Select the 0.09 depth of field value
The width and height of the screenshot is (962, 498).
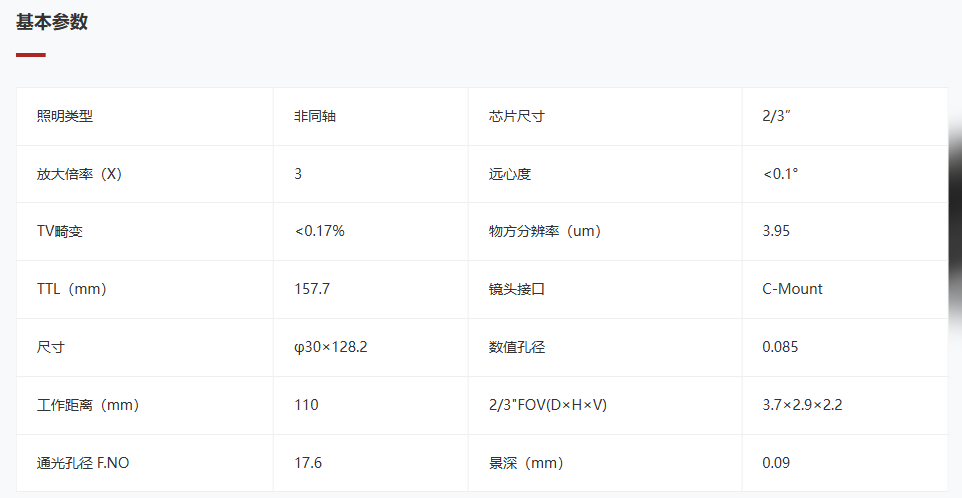point(776,462)
